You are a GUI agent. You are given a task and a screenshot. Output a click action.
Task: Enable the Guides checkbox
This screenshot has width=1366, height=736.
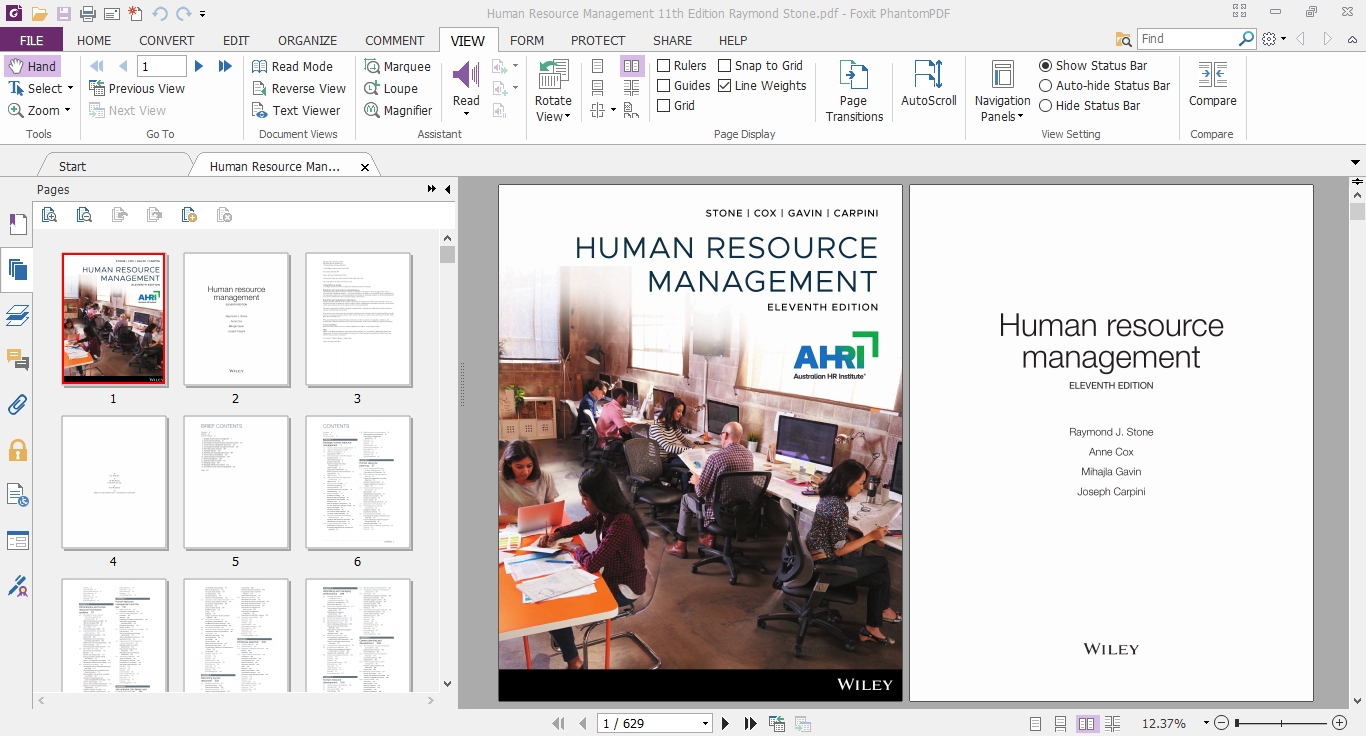tap(684, 86)
